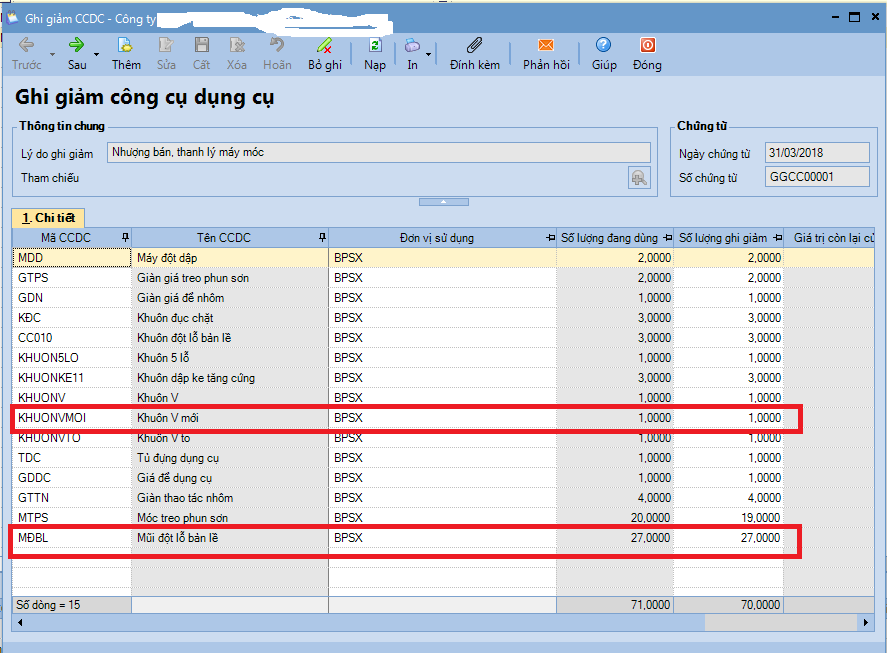Pin the Đơn vị sử dụng column
Image resolution: width=887 pixels, height=653 pixels.
click(550, 238)
